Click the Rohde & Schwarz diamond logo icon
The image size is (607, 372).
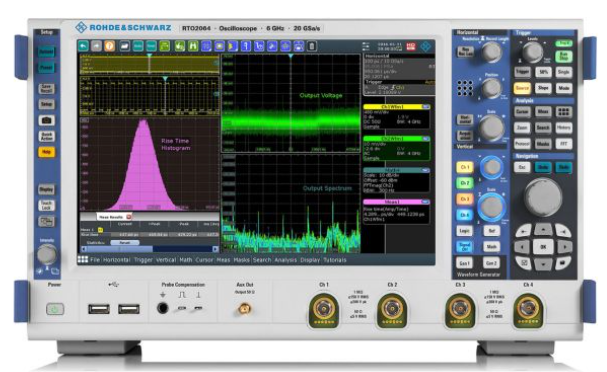coord(81,27)
